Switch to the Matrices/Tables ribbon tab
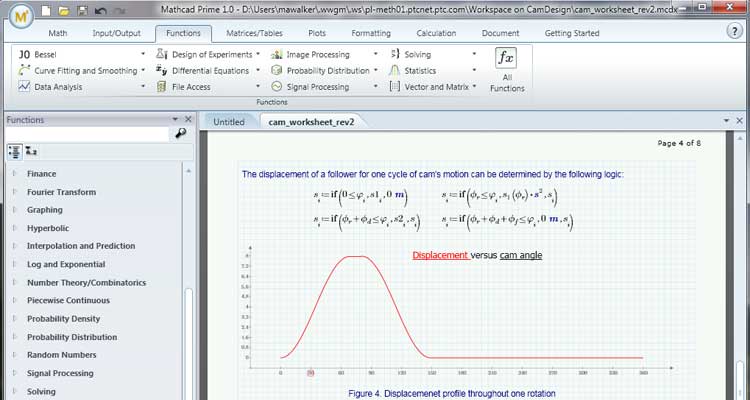The image size is (750, 400). coord(254,33)
